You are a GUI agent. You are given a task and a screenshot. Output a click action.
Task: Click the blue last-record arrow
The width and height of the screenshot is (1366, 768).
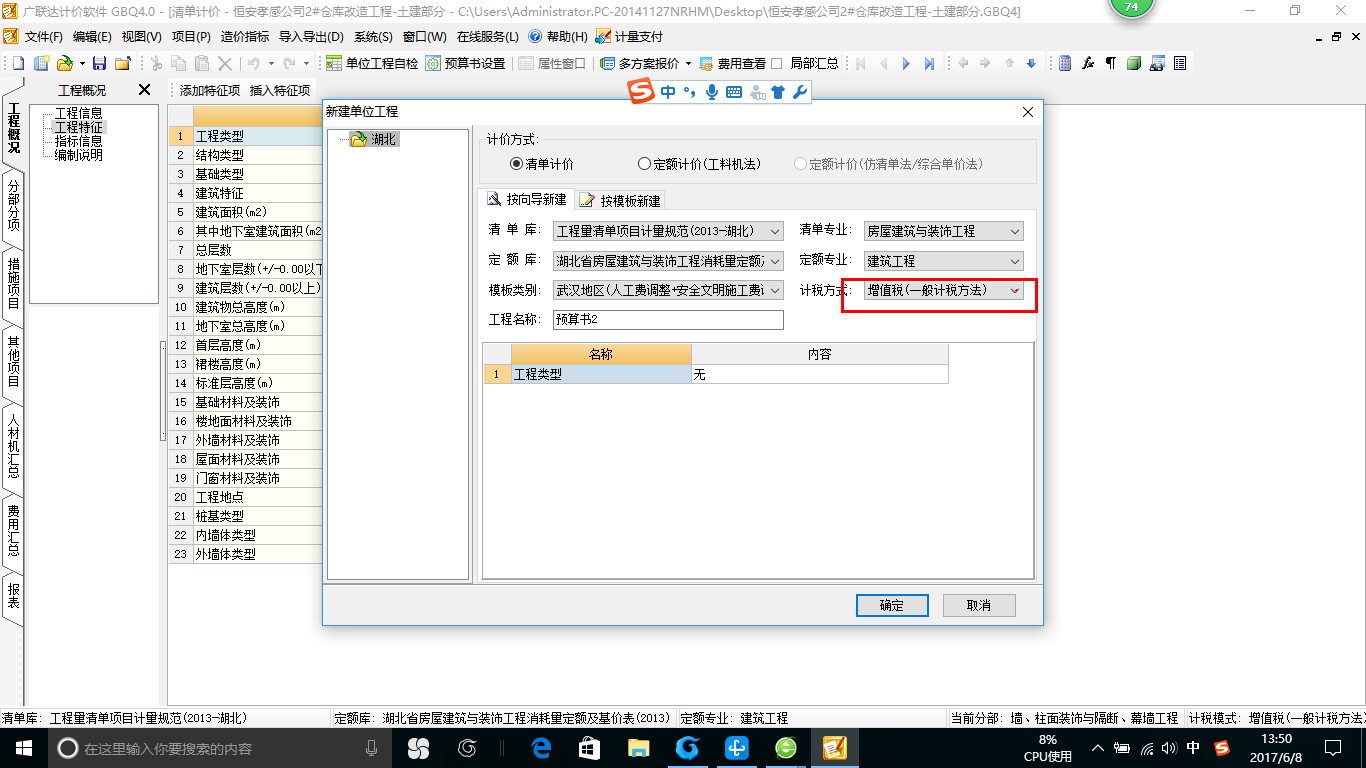click(929, 63)
